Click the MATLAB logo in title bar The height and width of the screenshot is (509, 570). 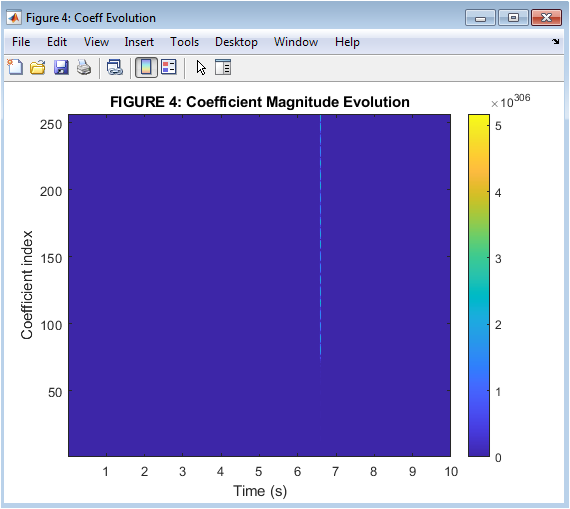(14, 17)
